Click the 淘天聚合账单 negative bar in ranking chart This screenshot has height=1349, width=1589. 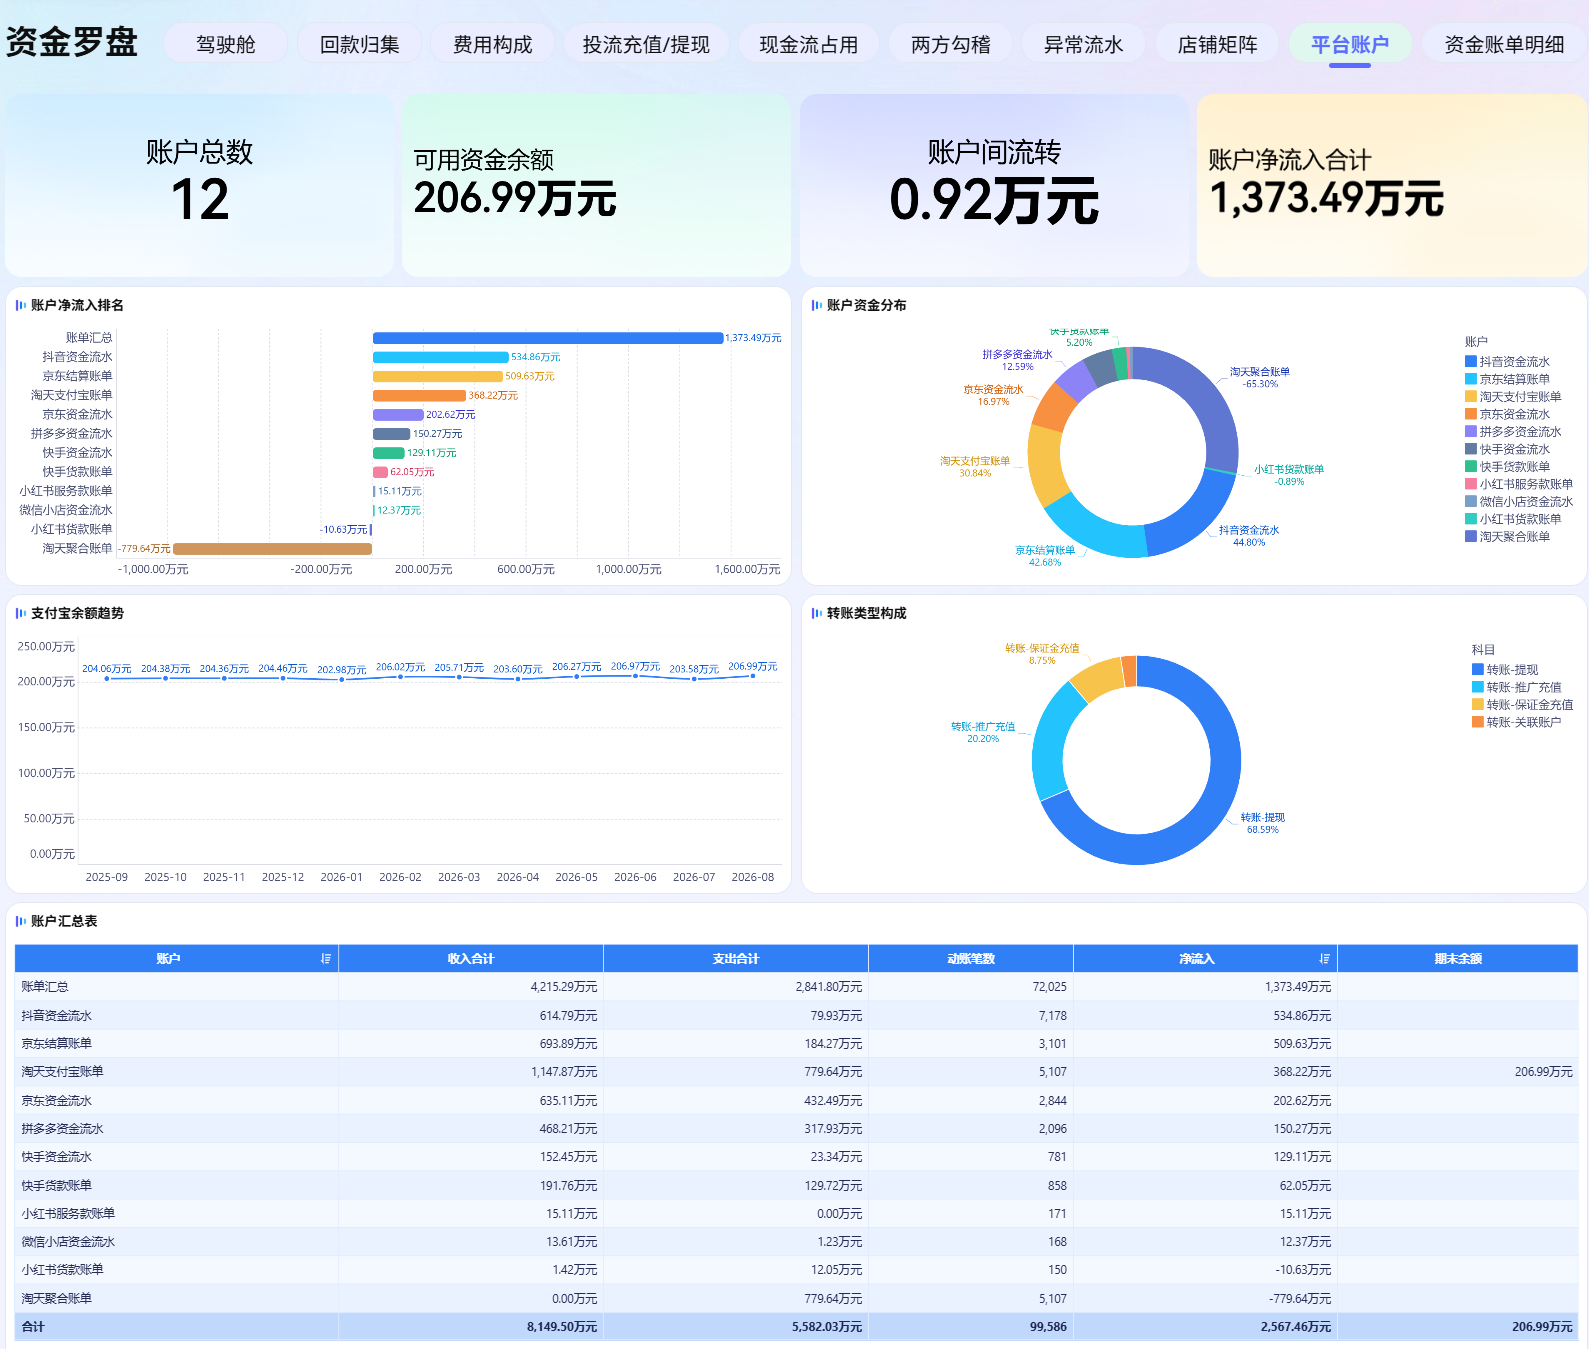point(272,549)
